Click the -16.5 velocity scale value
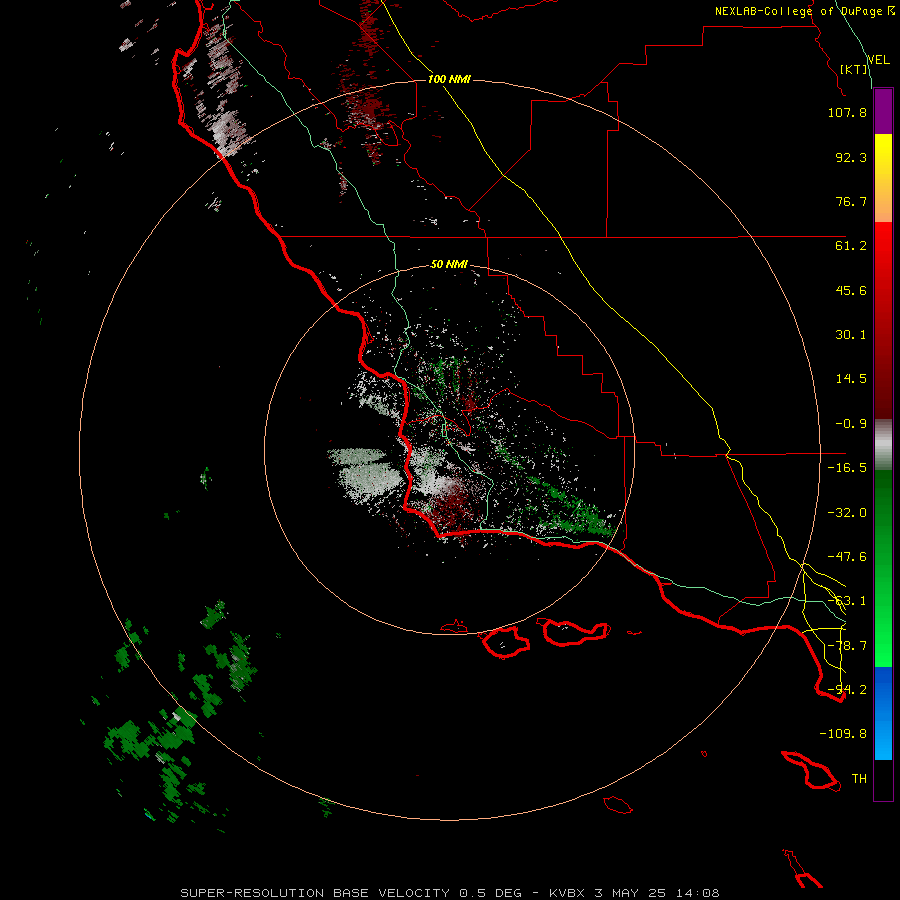The image size is (900, 900). [x=847, y=468]
